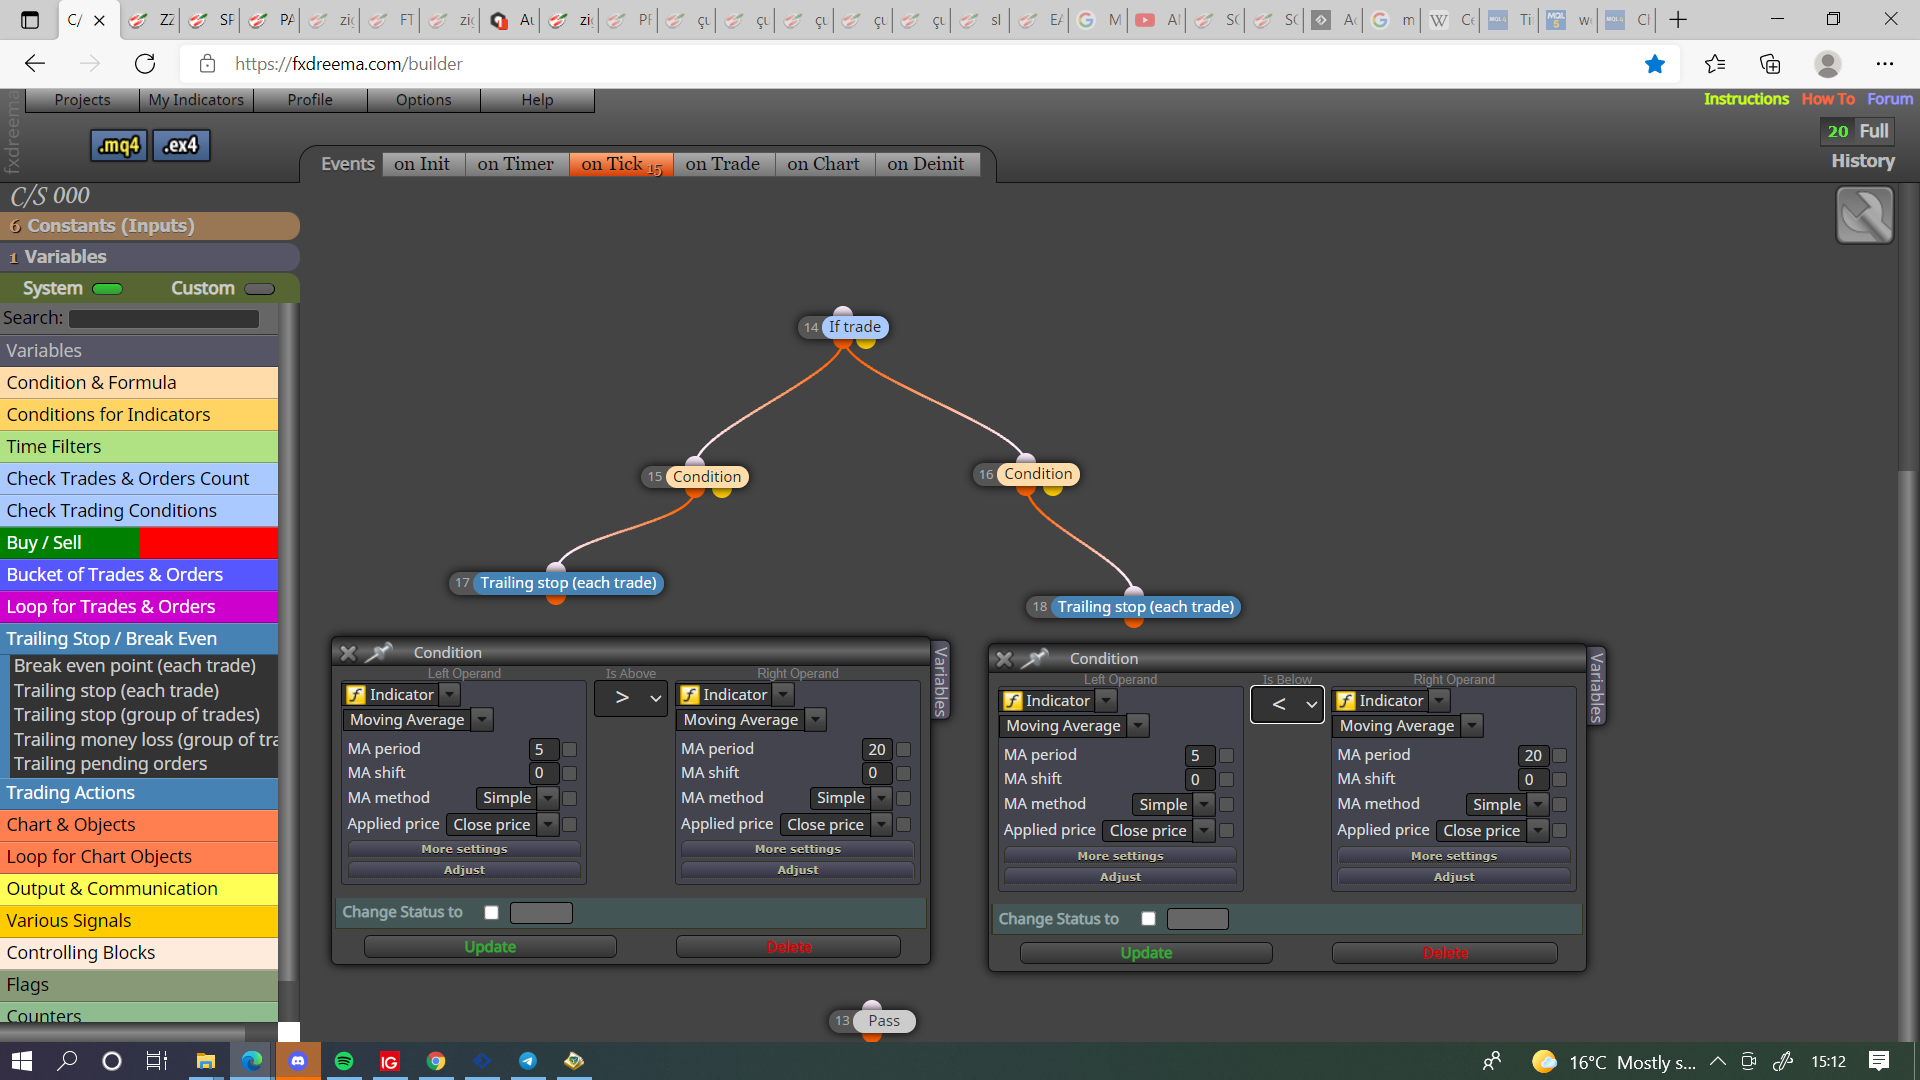Open Chrome from the taskbar
The image size is (1920, 1080).
click(436, 1061)
